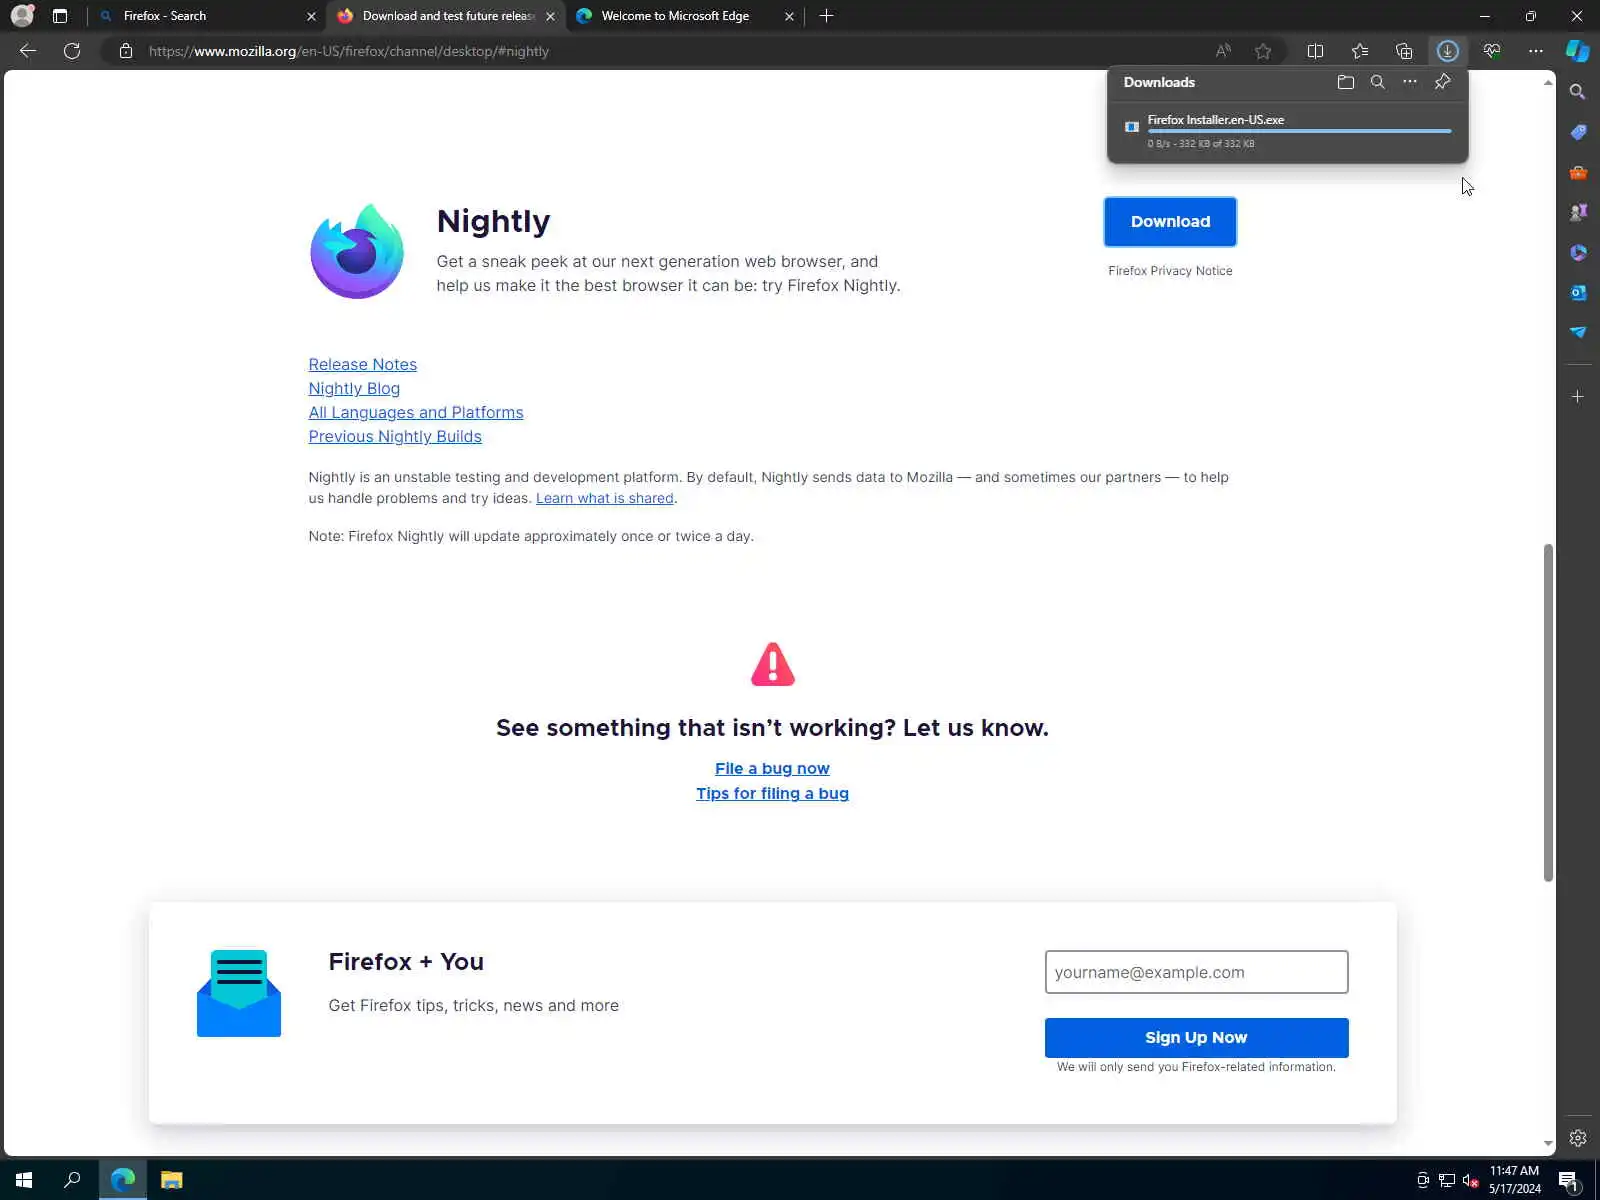Click the page vertical scrollbar thumb
The height and width of the screenshot is (1200, 1600).
[x=1548, y=712]
